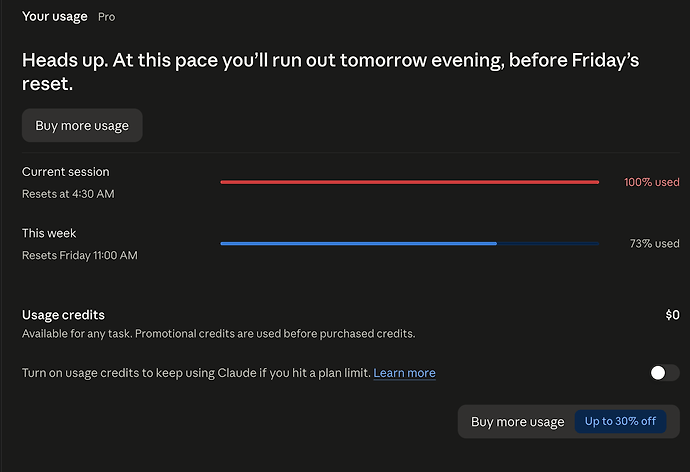Click the Up to 30% off badge
This screenshot has width=690, height=472.
(x=620, y=421)
